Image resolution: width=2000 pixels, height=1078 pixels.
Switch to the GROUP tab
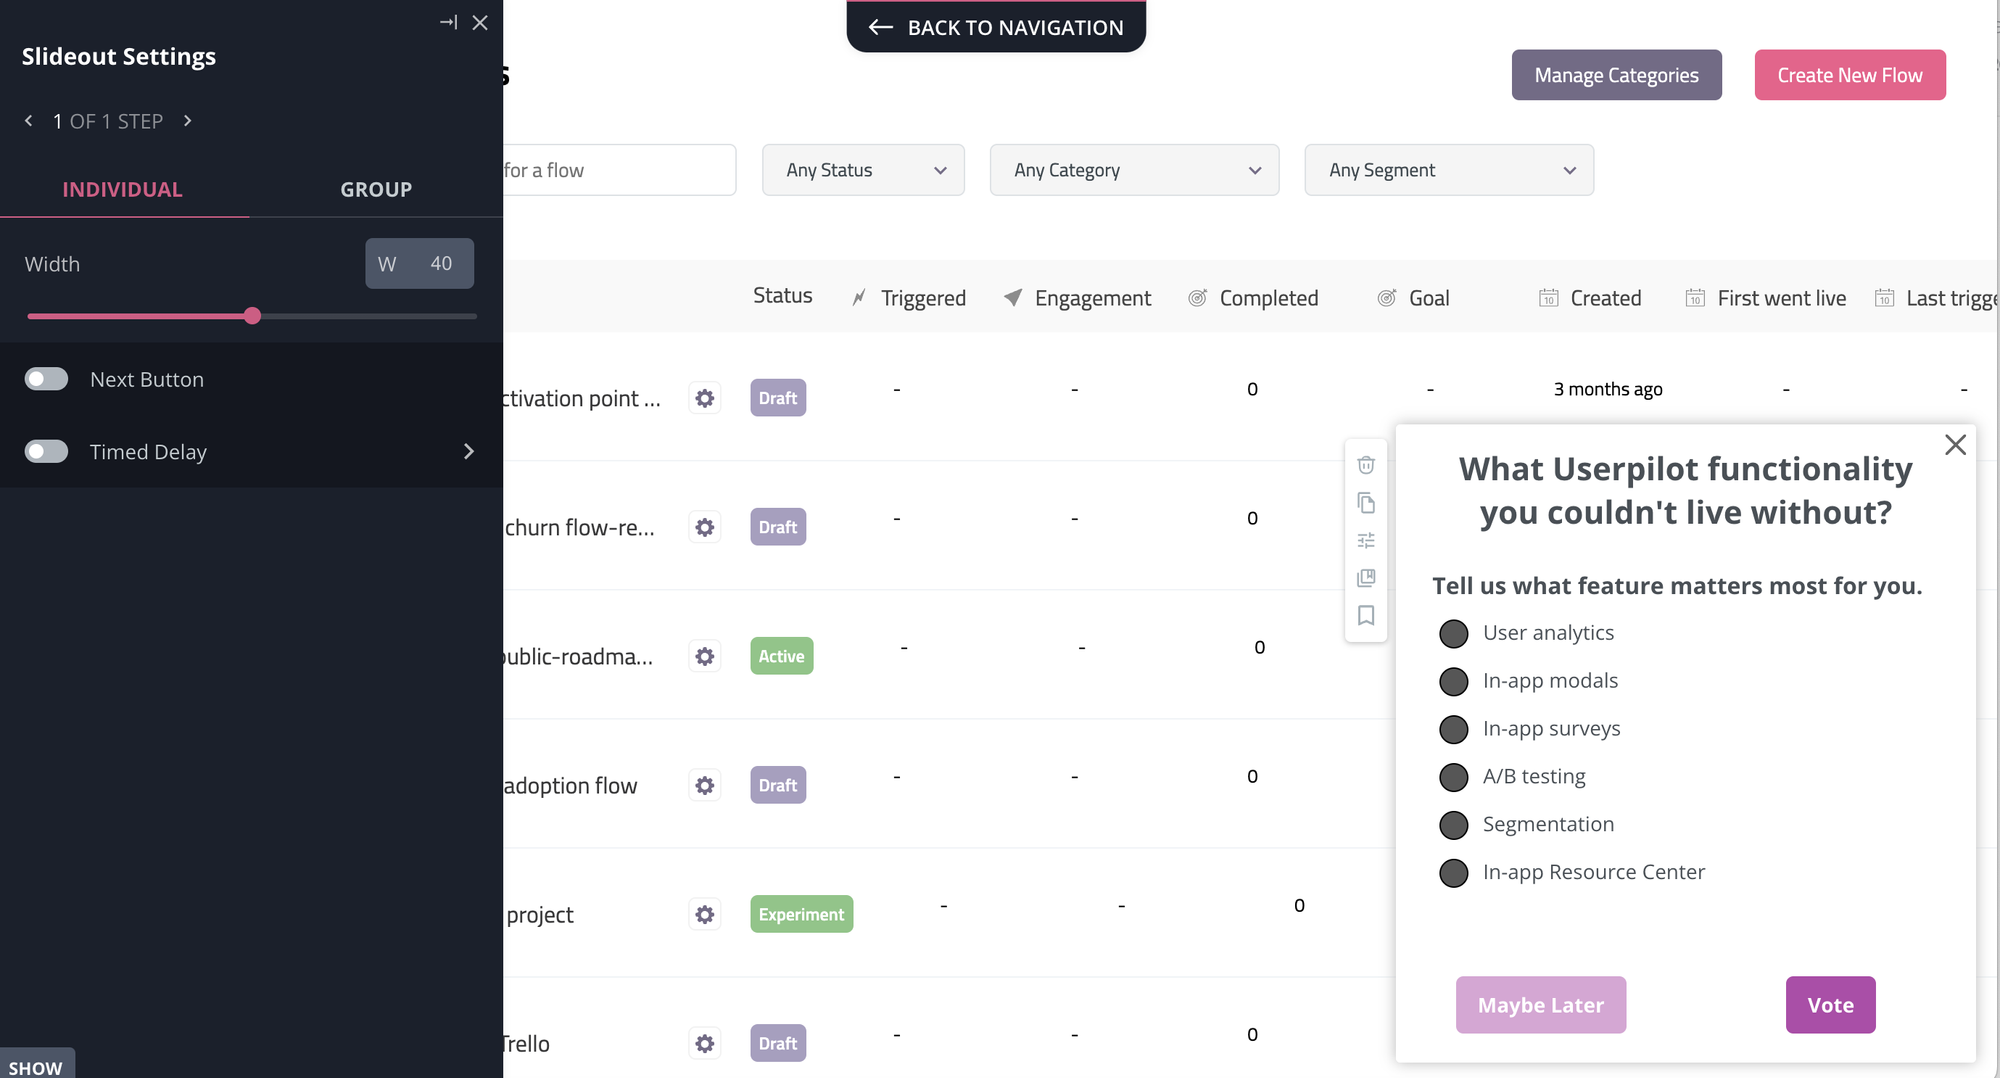tap(376, 189)
